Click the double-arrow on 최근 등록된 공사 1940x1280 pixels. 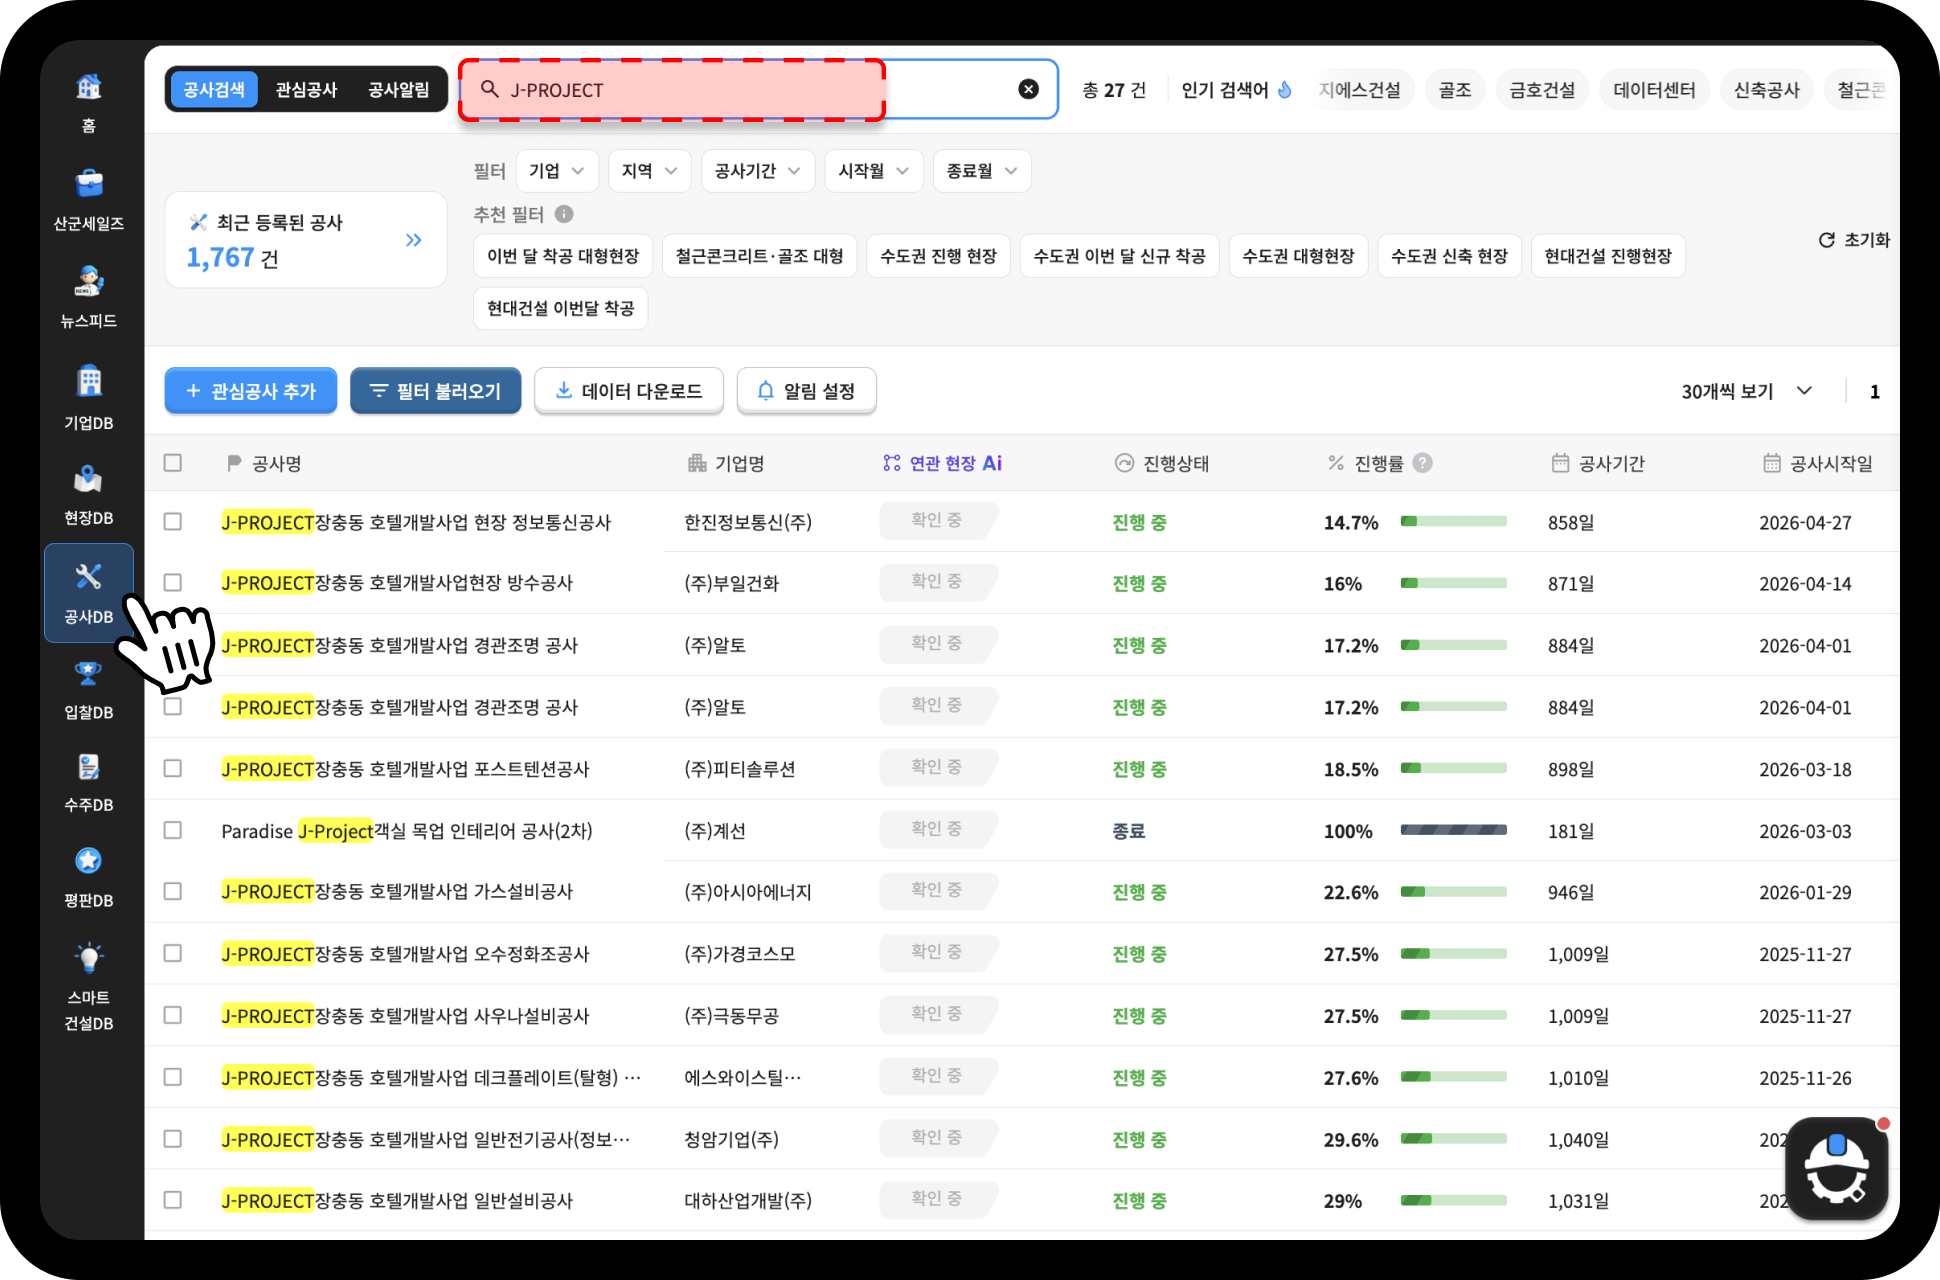[x=414, y=240]
